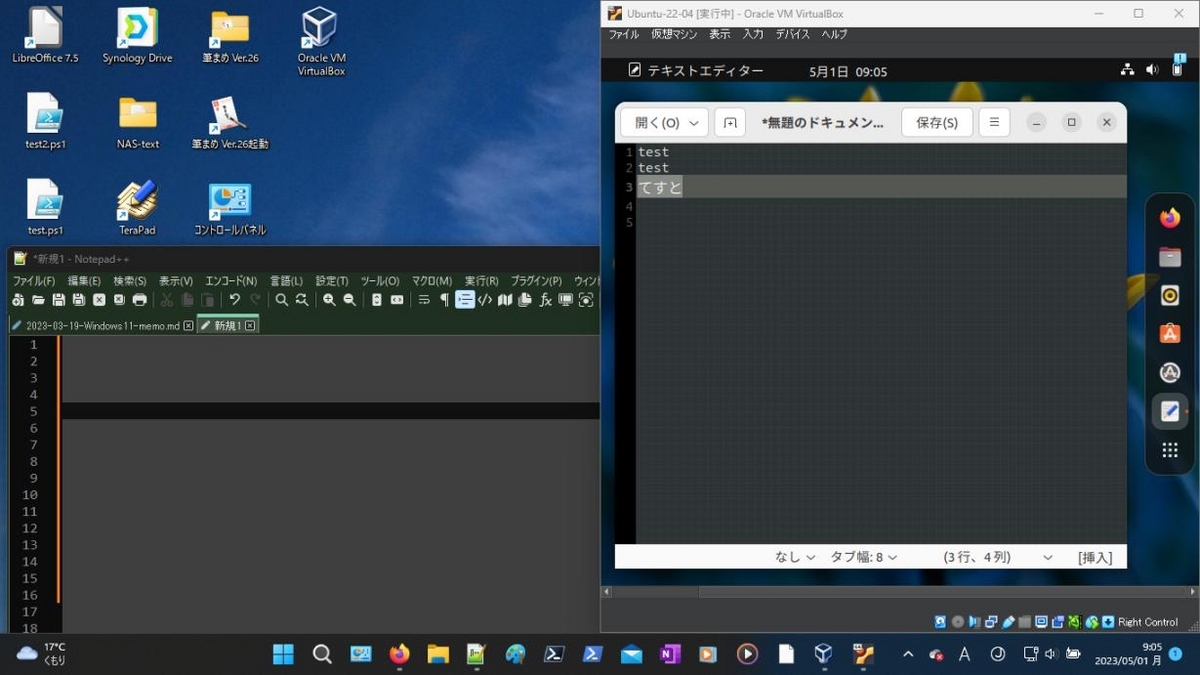Open the 編集(E) menu in Notepad++
The height and width of the screenshot is (675, 1200).
[x=84, y=281]
